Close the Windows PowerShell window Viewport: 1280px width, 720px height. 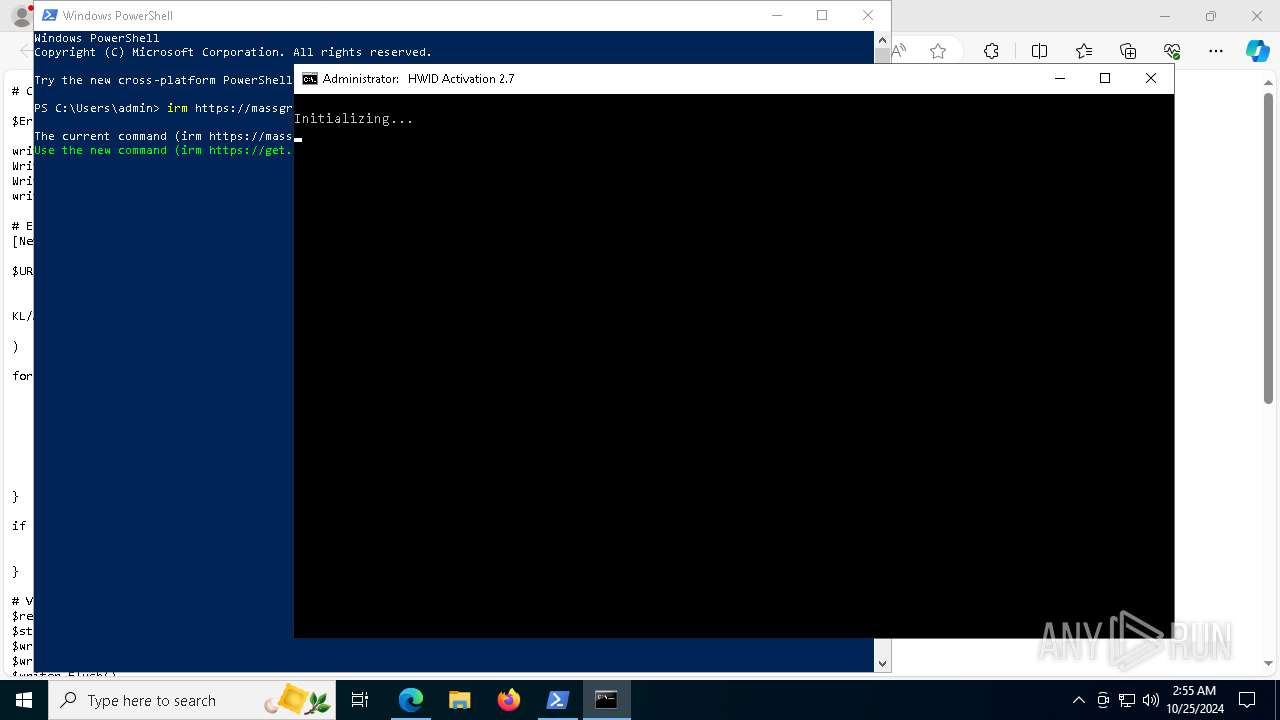pyautogui.click(x=868, y=15)
